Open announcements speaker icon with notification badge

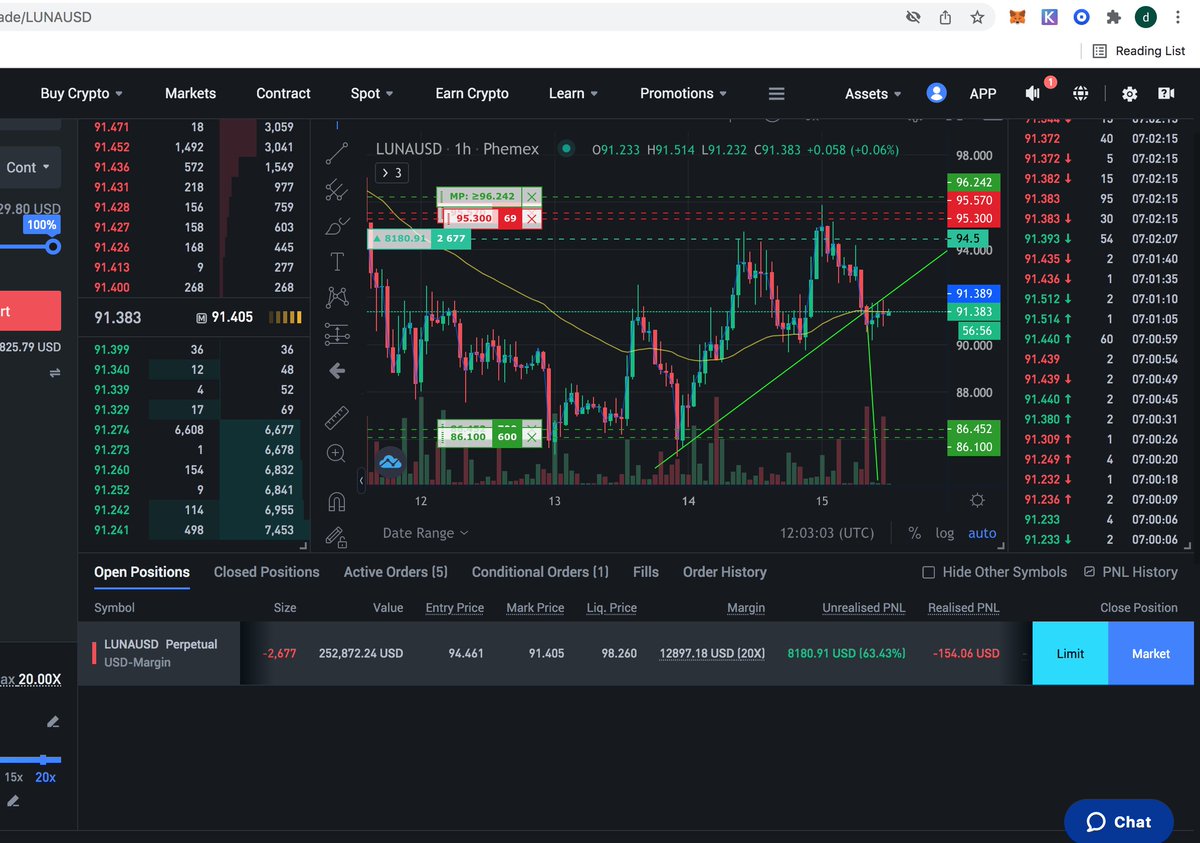click(1034, 93)
